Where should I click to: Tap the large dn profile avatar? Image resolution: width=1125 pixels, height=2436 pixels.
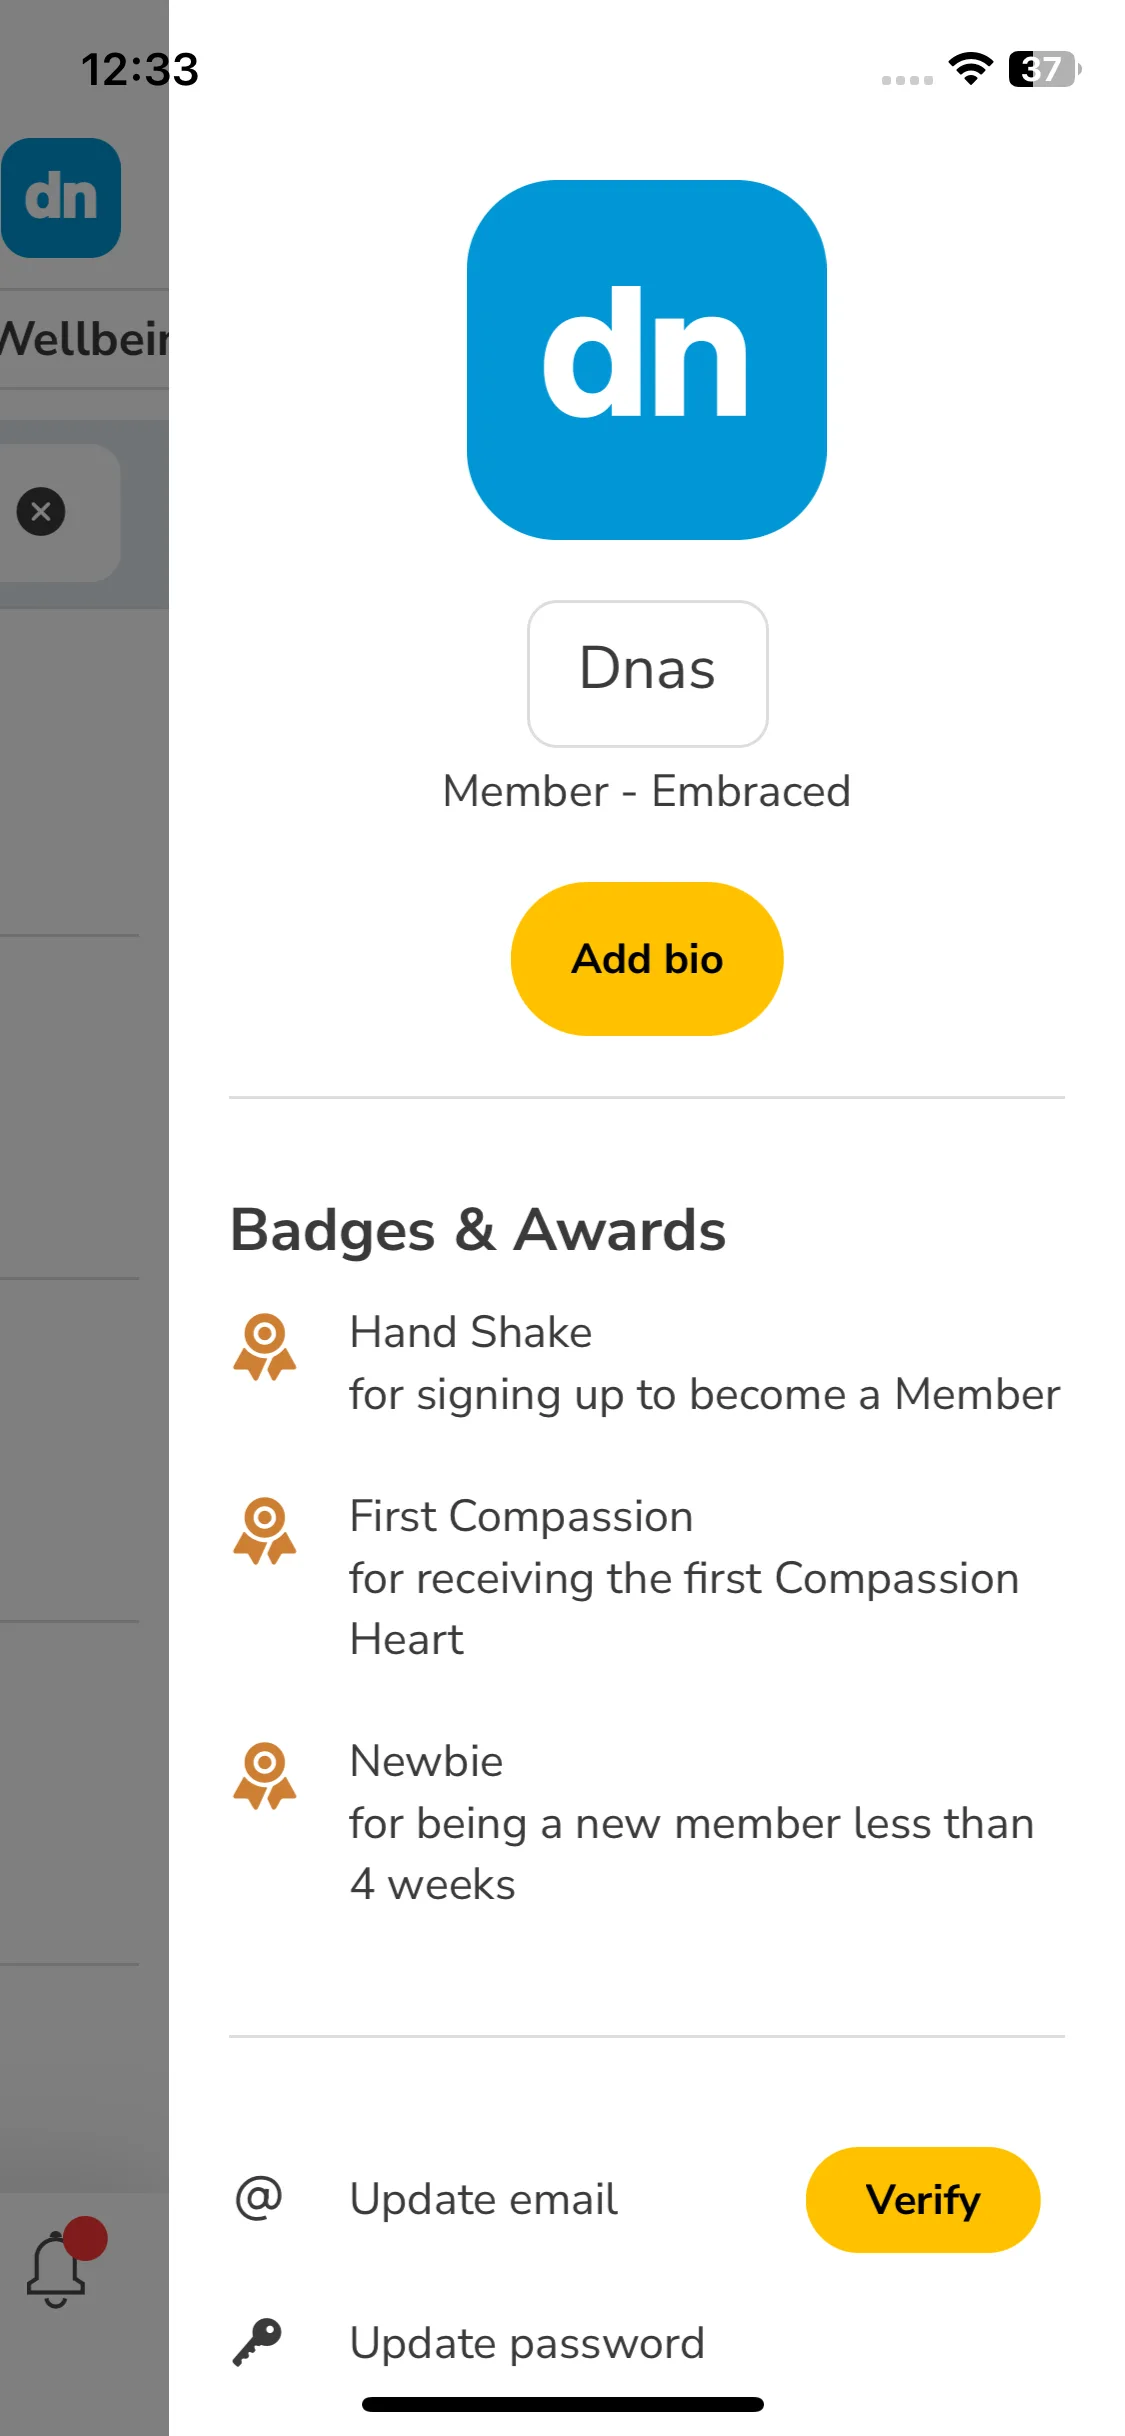(x=647, y=360)
